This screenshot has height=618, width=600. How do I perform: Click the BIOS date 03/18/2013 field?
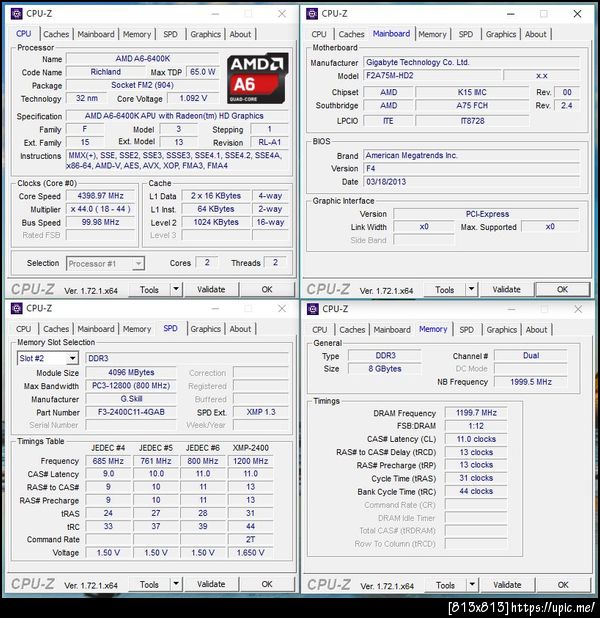pyautogui.click(x=471, y=182)
